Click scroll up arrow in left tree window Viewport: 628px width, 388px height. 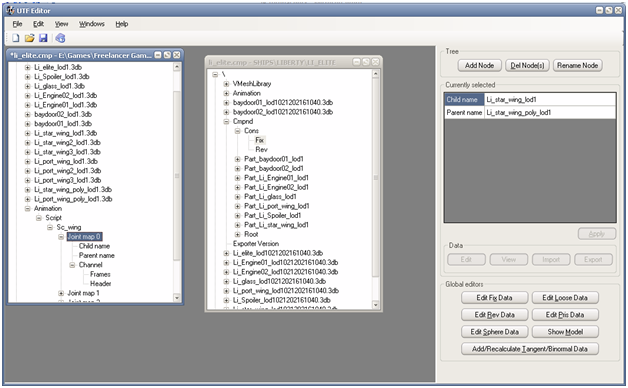tap(177, 67)
